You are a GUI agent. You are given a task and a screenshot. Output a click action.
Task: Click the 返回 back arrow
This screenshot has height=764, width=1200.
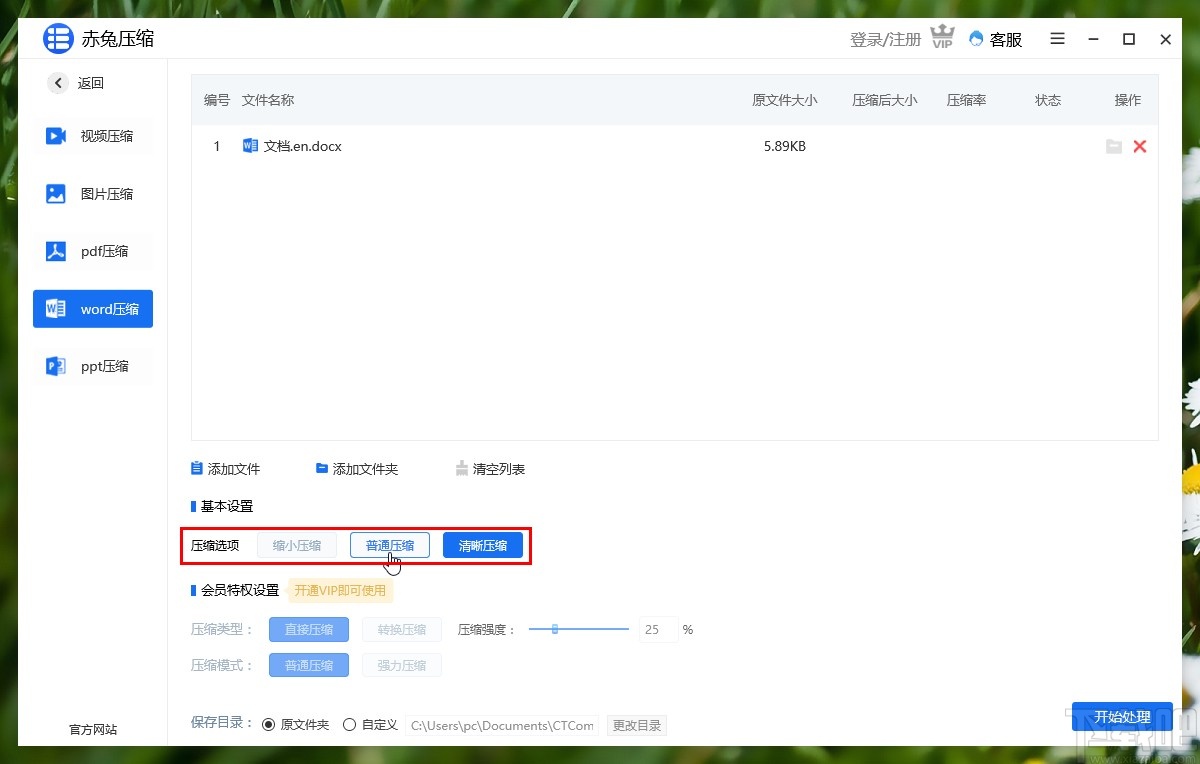click(58, 83)
